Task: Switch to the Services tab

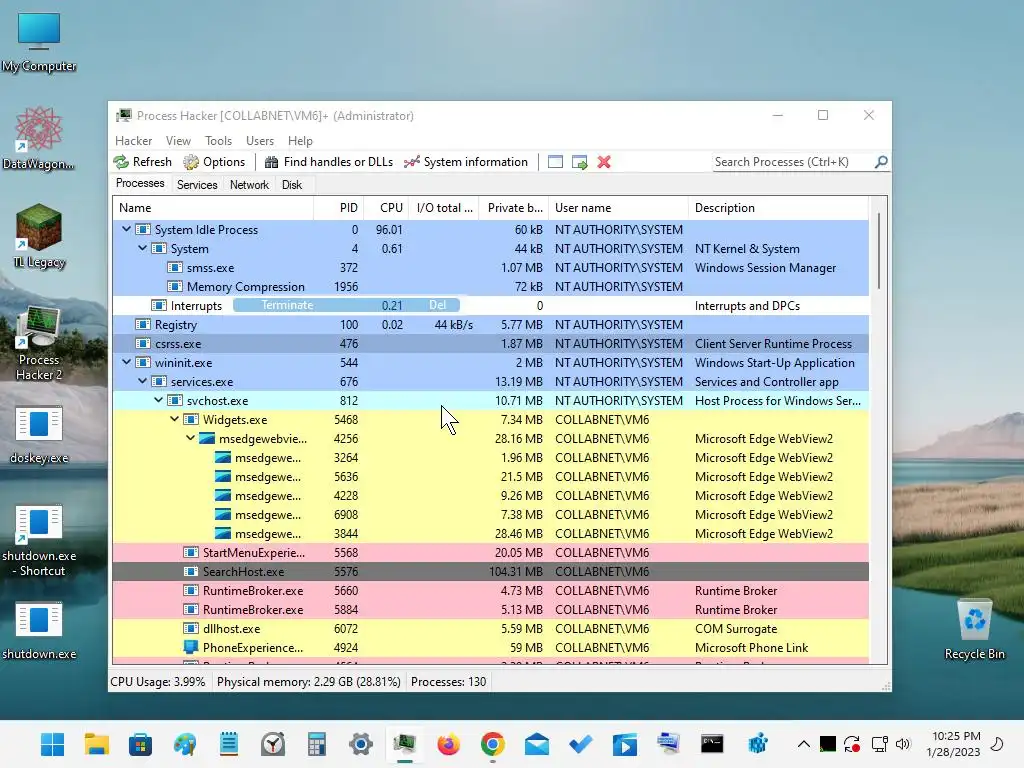Action: tap(197, 185)
